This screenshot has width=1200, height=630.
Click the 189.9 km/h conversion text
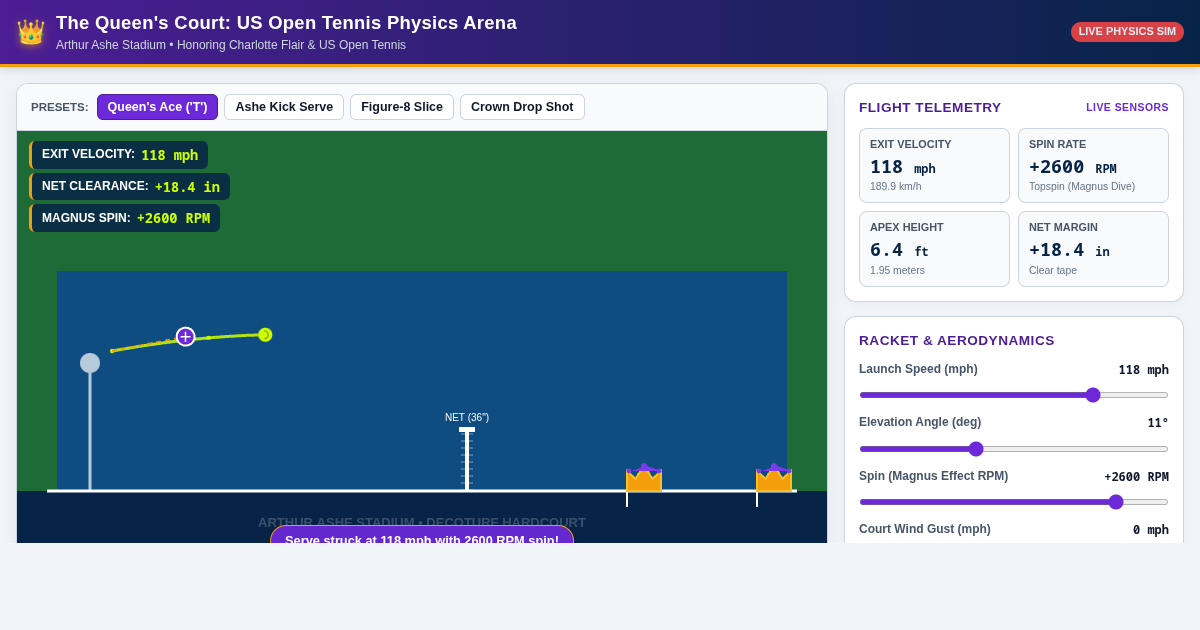pos(896,186)
